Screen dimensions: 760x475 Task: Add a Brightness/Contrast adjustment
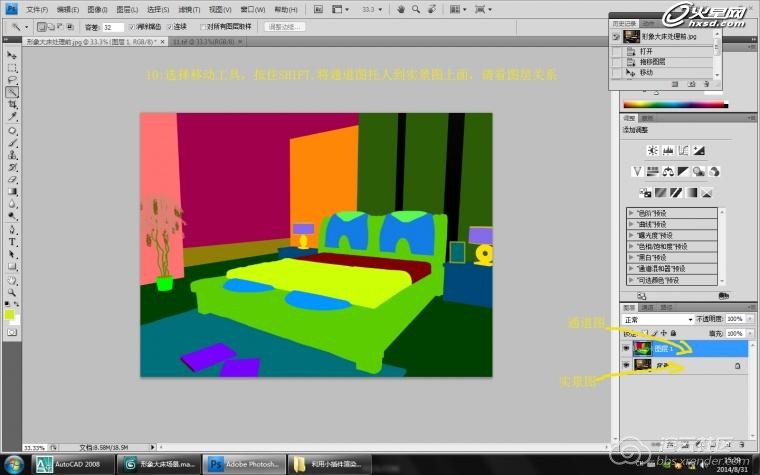652,150
